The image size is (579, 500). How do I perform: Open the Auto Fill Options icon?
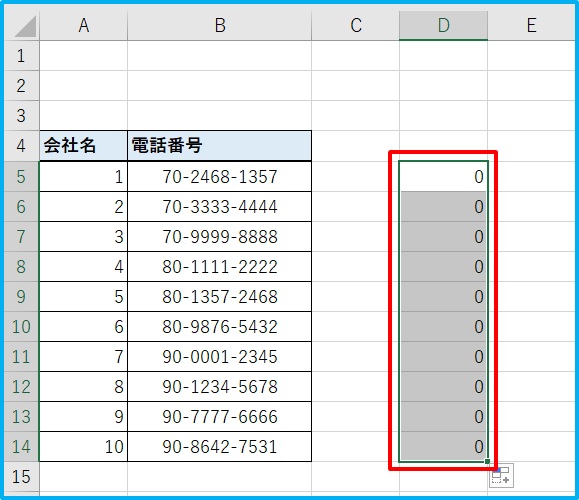click(x=501, y=476)
